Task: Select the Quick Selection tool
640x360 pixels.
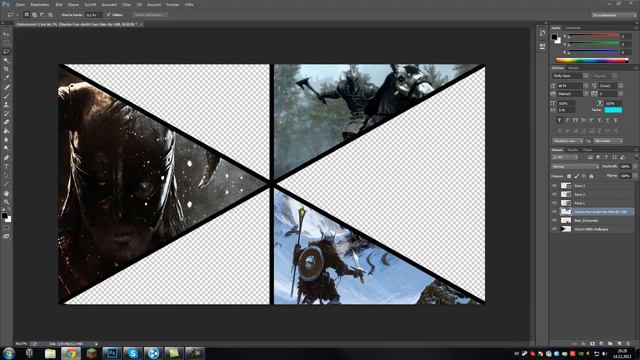Action: coord(6,60)
